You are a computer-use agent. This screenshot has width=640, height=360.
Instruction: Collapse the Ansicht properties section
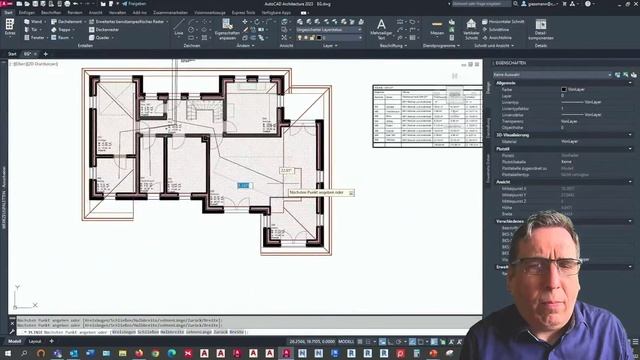(630, 182)
